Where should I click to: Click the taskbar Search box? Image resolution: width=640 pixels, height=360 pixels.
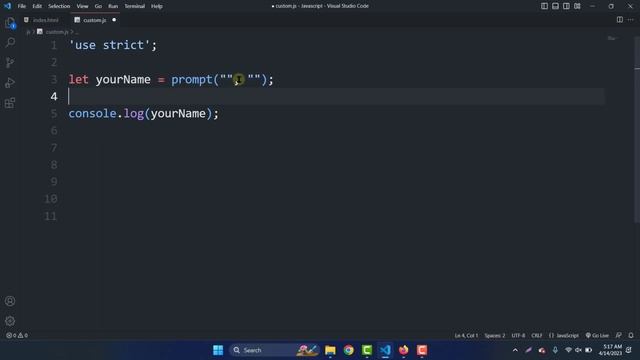coord(273,350)
